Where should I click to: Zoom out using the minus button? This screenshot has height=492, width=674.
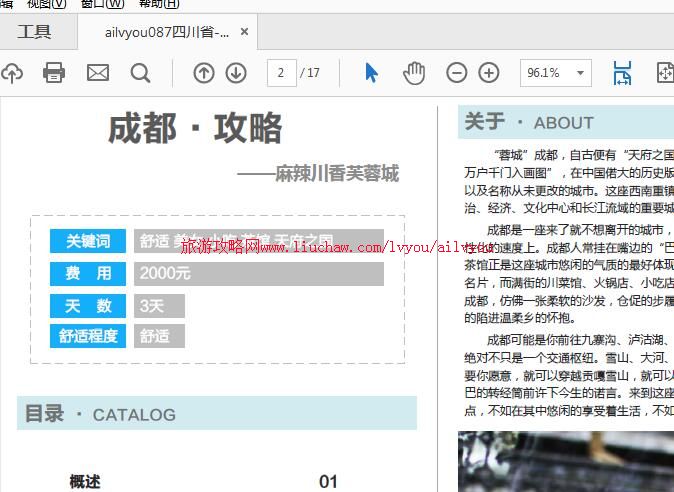tap(456, 72)
